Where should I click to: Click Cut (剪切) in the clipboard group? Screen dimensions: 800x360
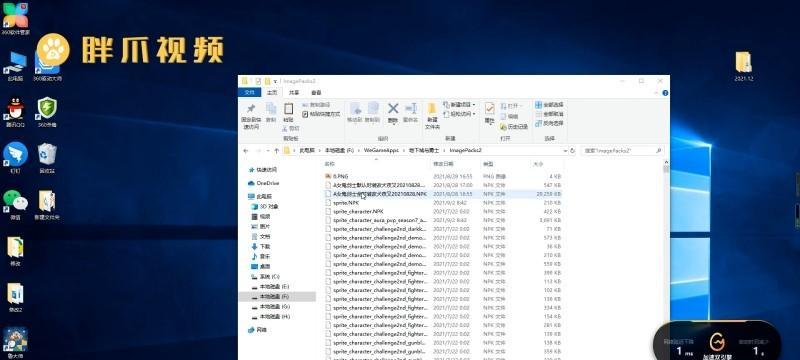pos(292,128)
